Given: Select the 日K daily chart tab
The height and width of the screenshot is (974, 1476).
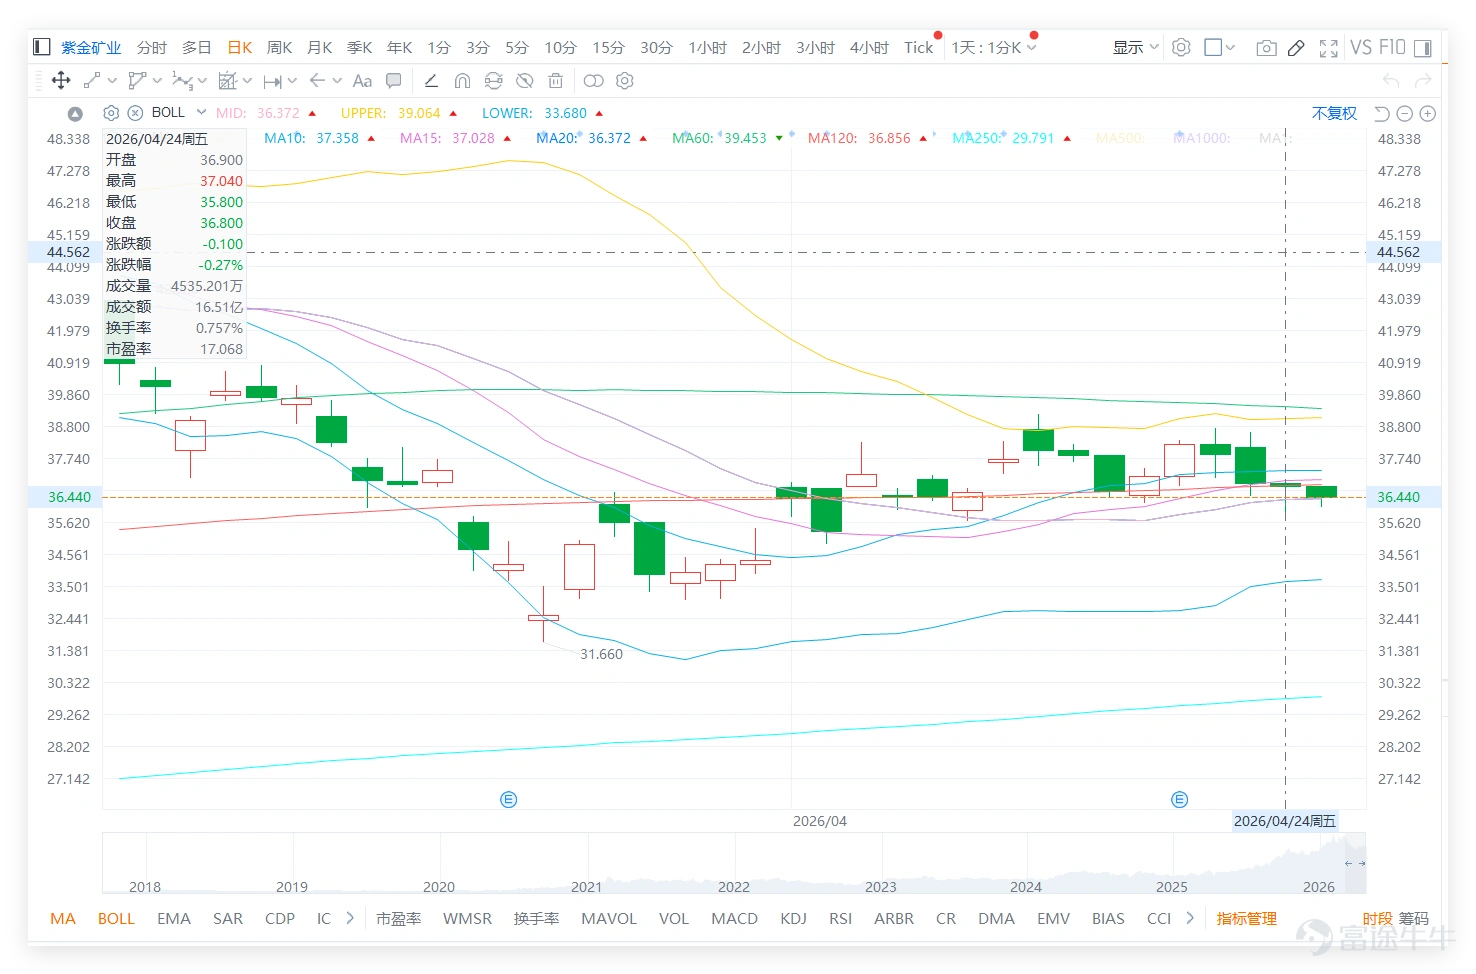Looking at the screenshot, I should tap(240, 47).
